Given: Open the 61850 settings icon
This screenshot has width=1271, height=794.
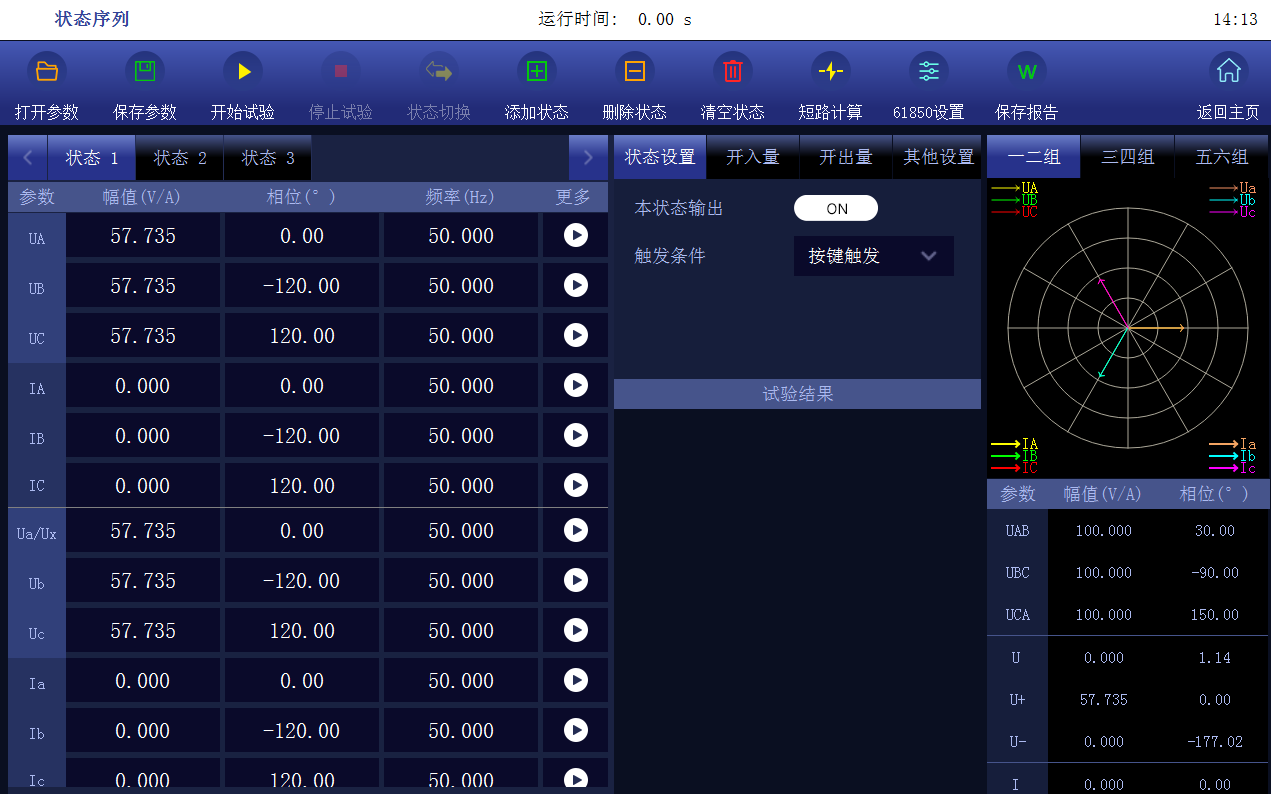Looking at the screenshot, I should (929, 71).
